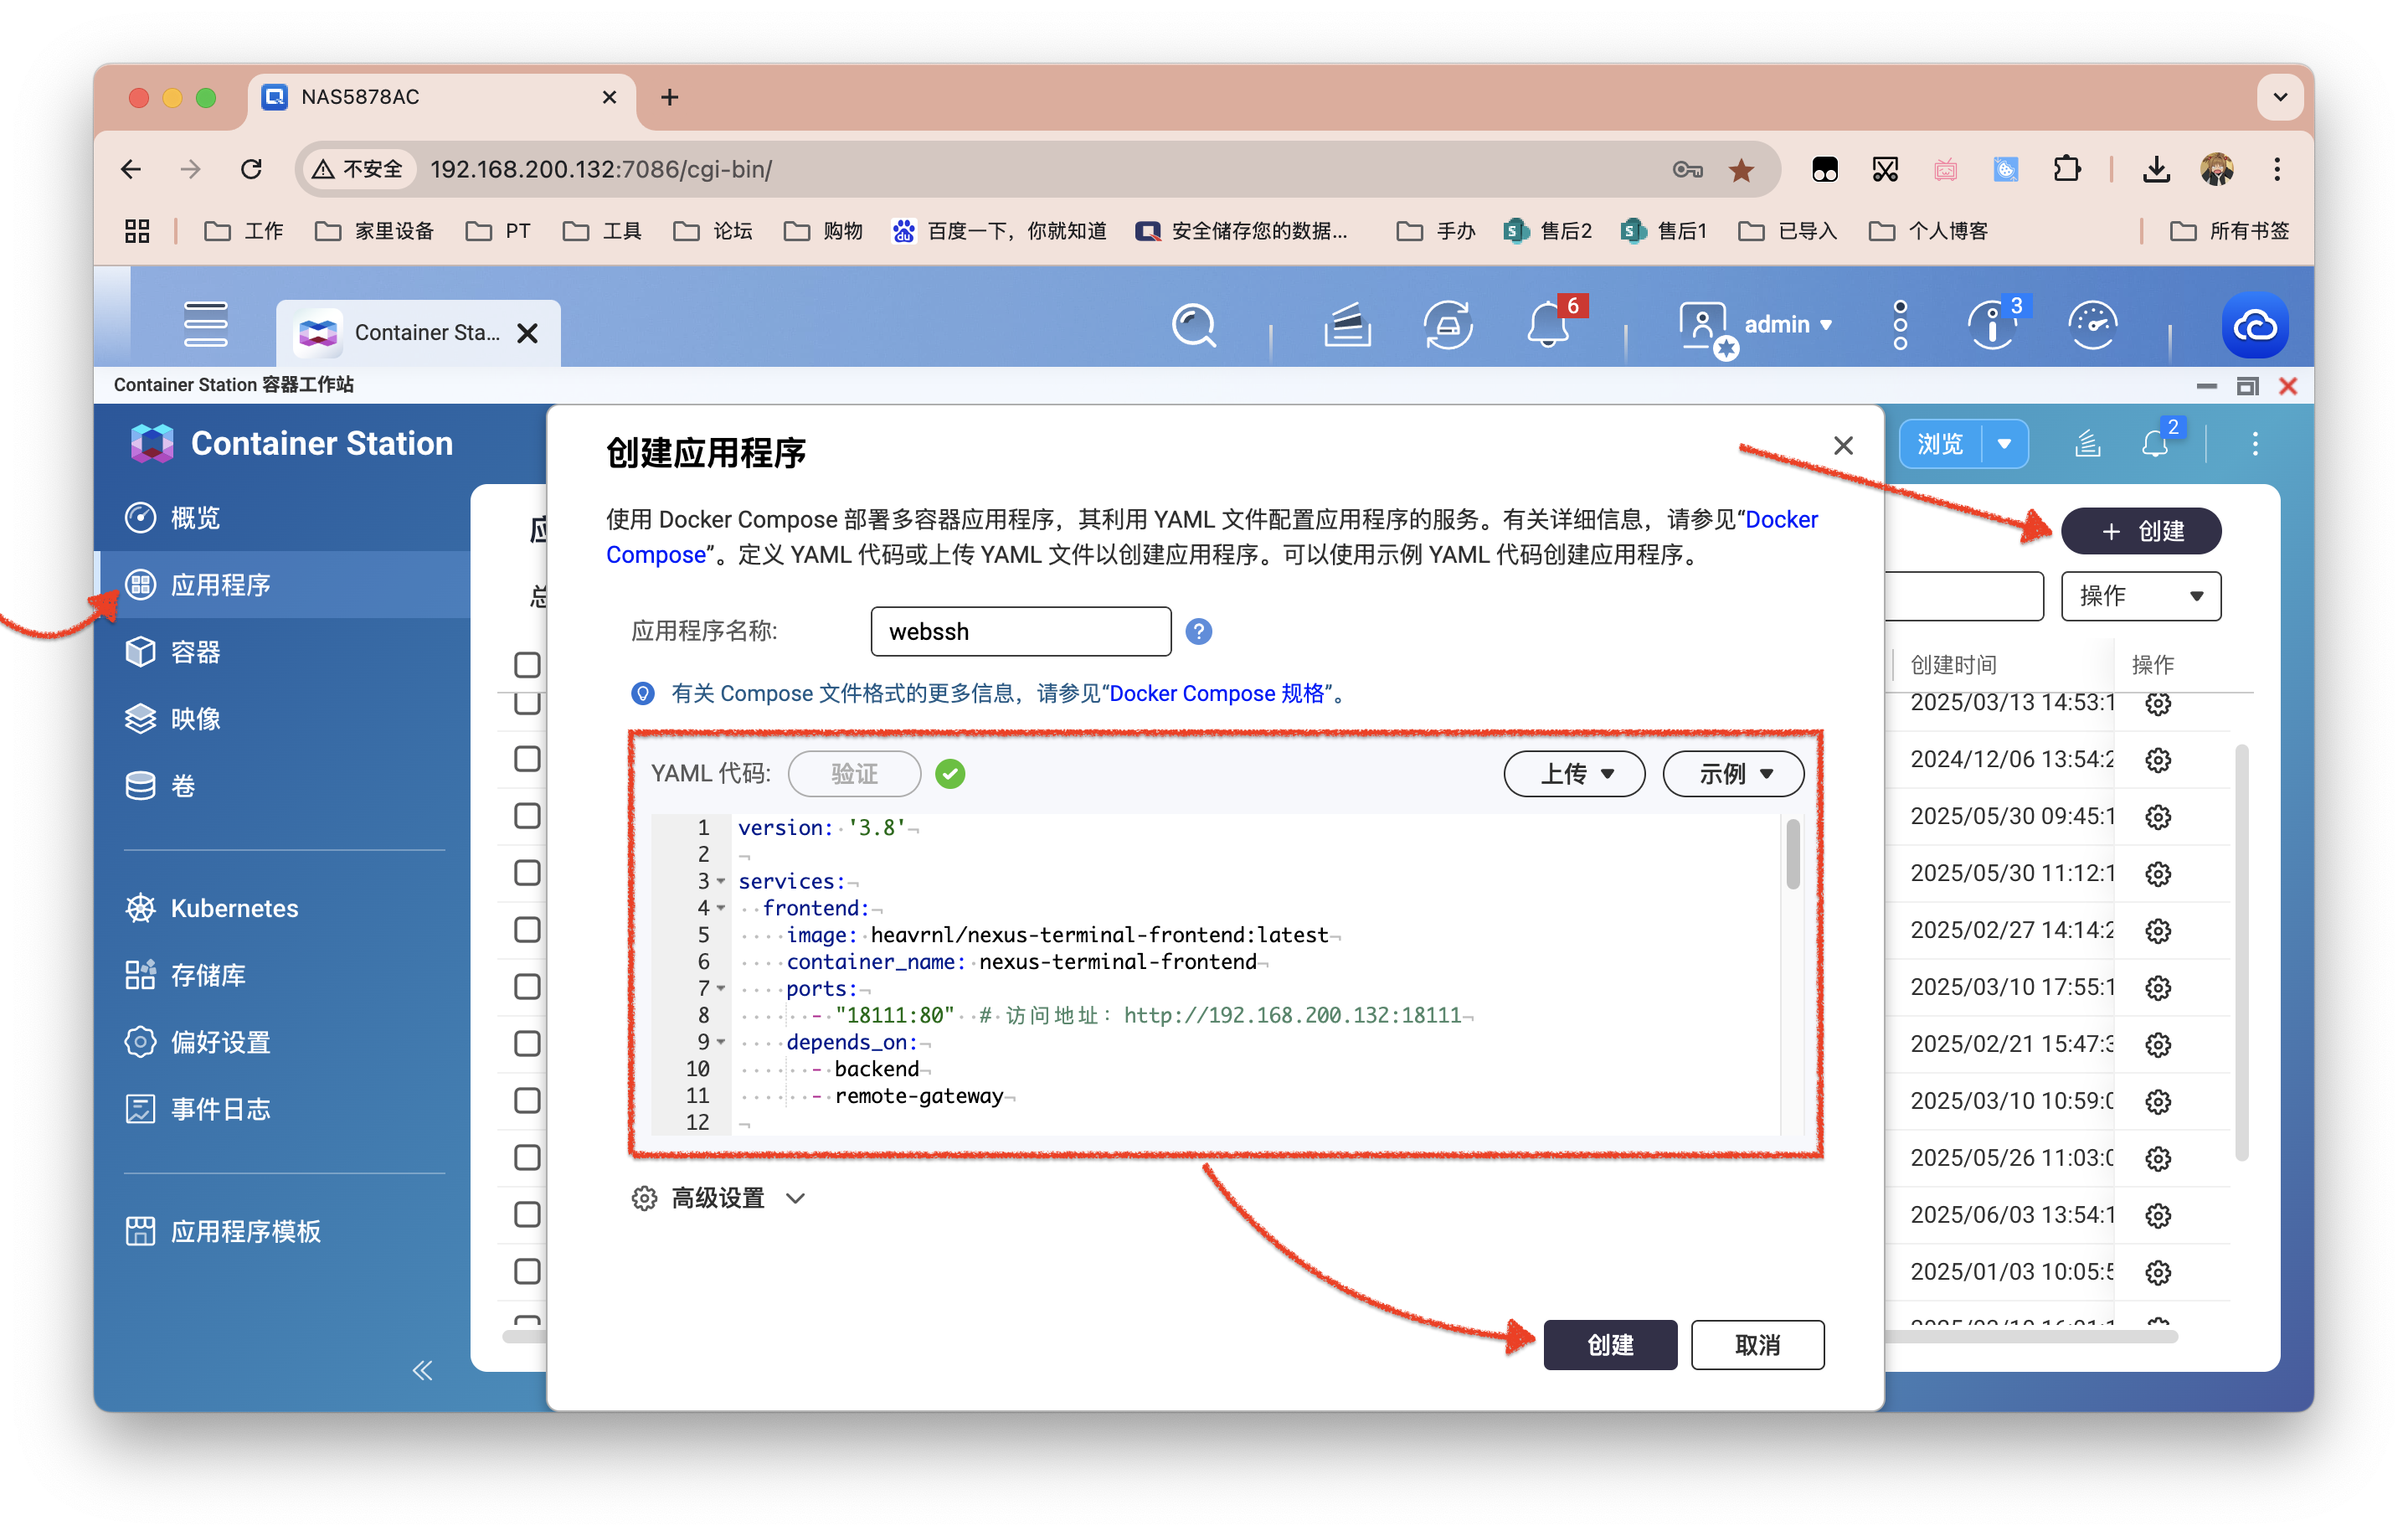Collapse the sidebar with double-arrow icon
Viewport: 2408px width, 1536px height.
click(422, 1370)
